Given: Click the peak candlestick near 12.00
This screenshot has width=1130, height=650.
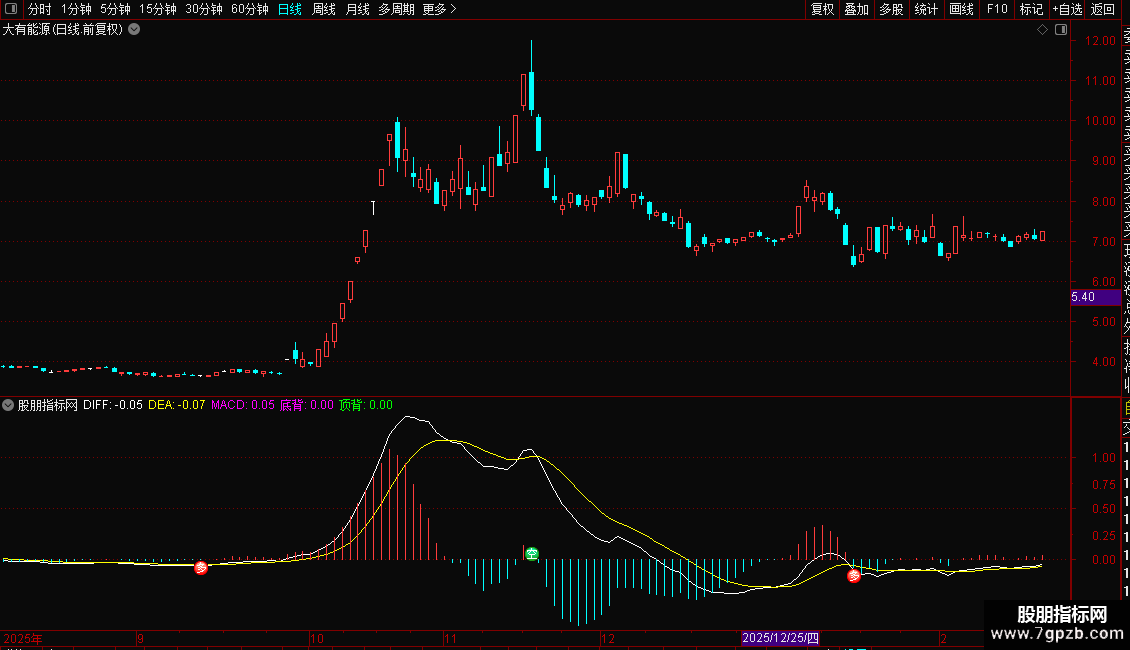Looking at the screenshot, I should pyautogui.click(x=531, y=90).
